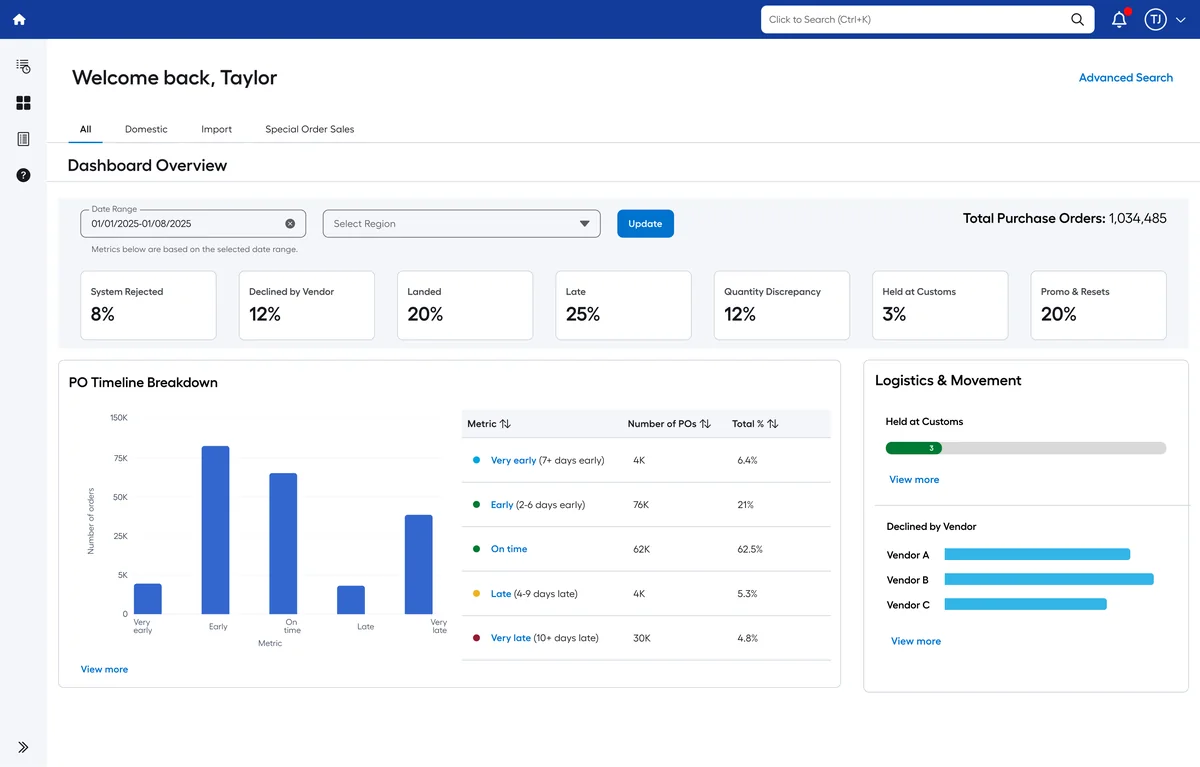Click View more under Held at Customs
Screen dimensions: 1200x767
click(914, 480)
